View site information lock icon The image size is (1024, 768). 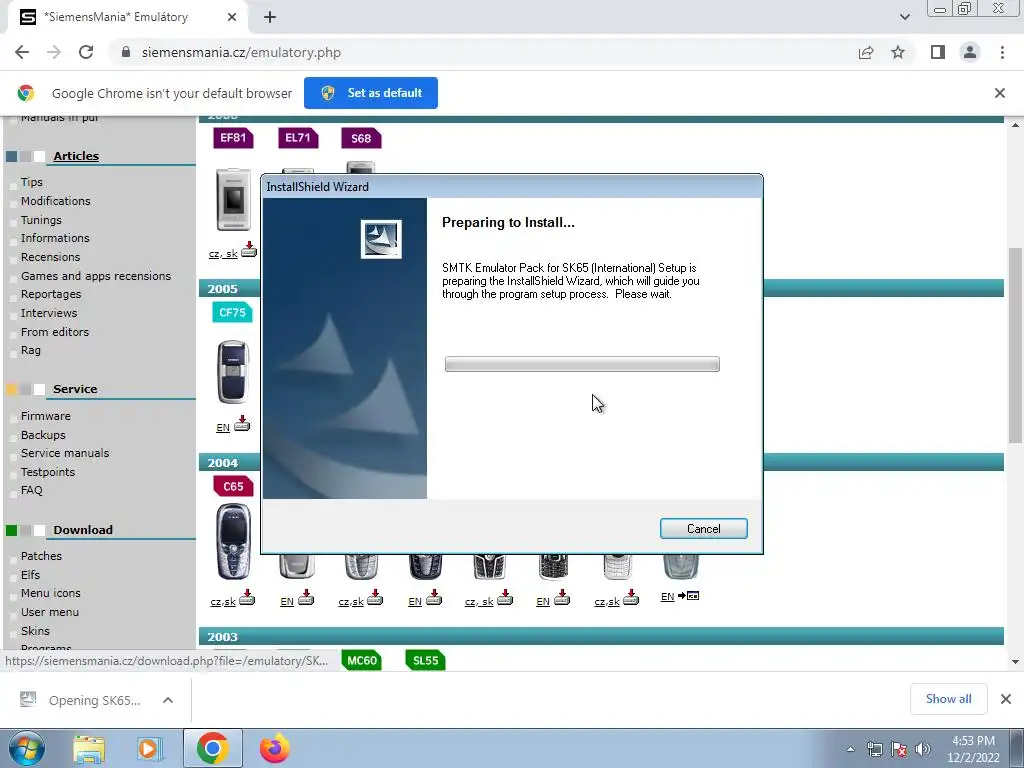pyautogui.click(x=126, y=52)
